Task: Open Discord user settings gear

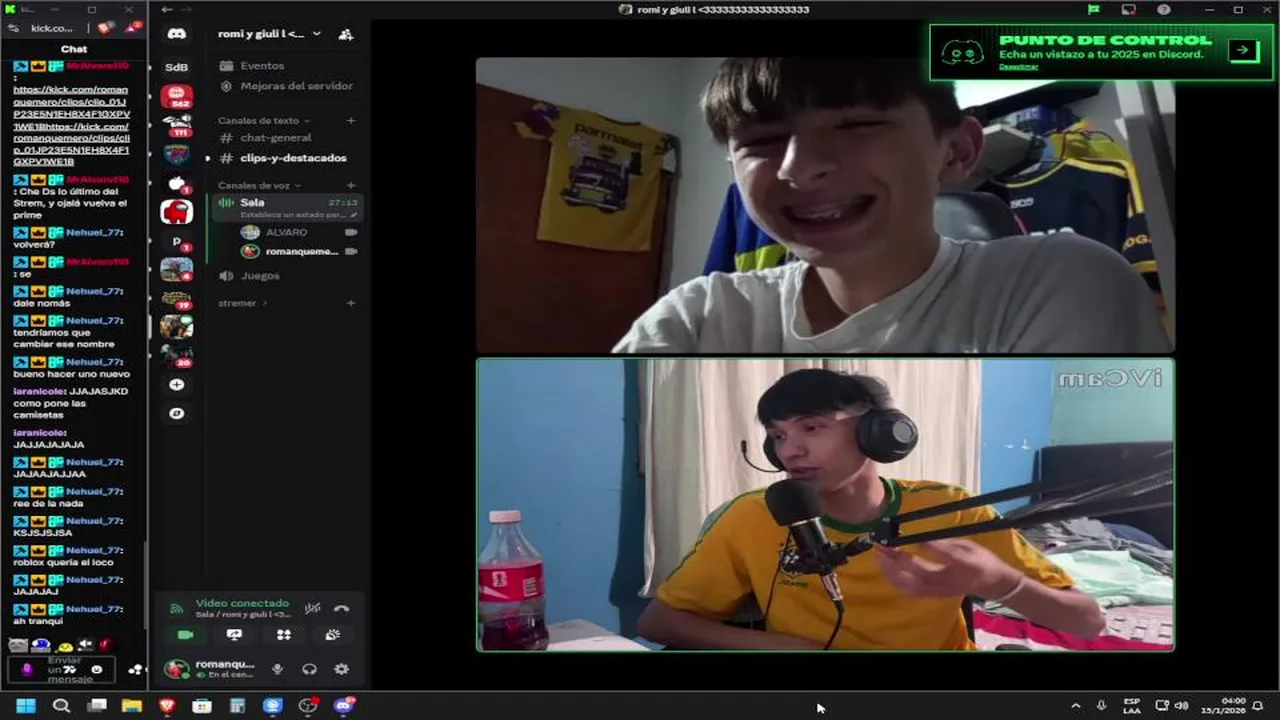Action: (x=341, y=670)
